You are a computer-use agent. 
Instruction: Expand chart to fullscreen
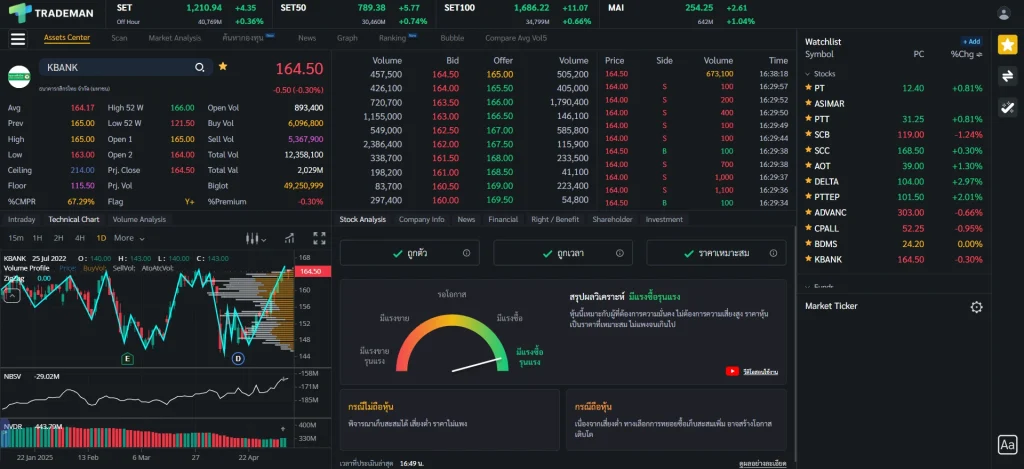(x=319, y=238)
